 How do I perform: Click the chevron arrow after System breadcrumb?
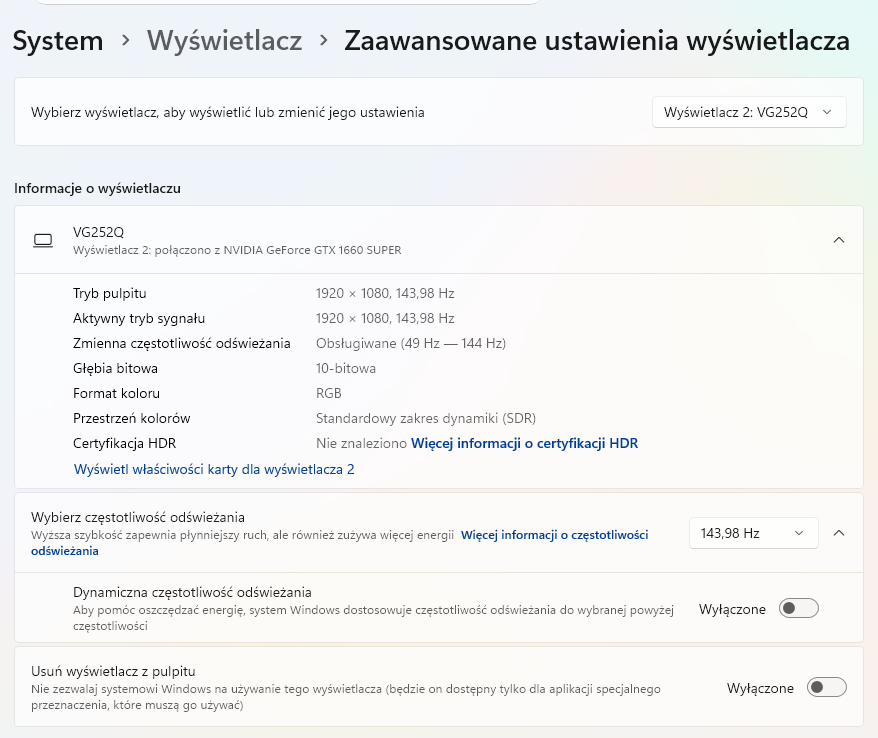click(x=125, y=41)
